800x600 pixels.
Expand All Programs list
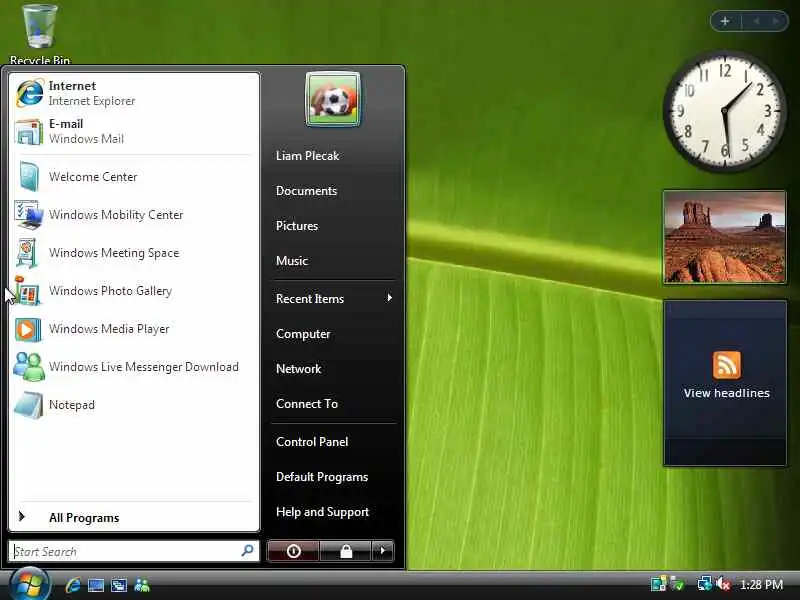(x=134, y=517)
